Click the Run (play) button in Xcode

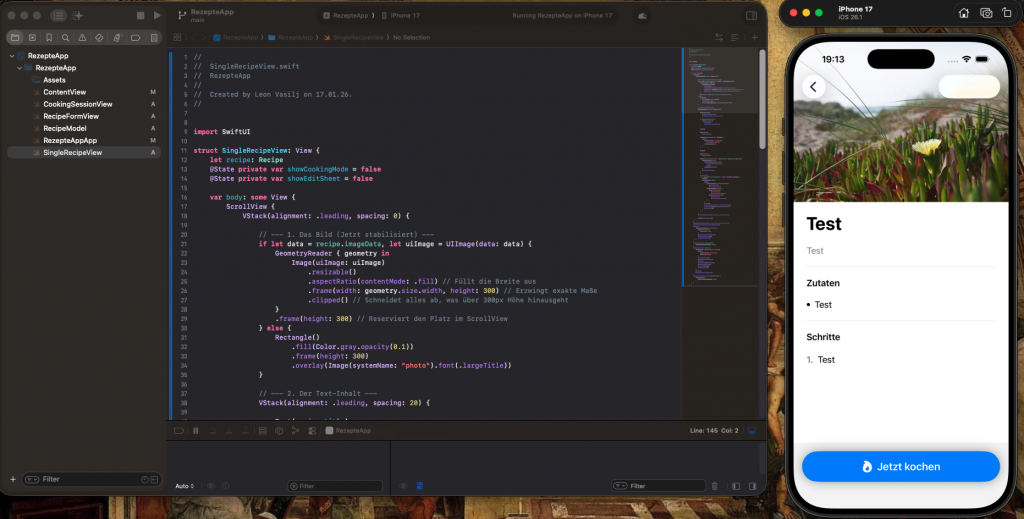[157, 16]
